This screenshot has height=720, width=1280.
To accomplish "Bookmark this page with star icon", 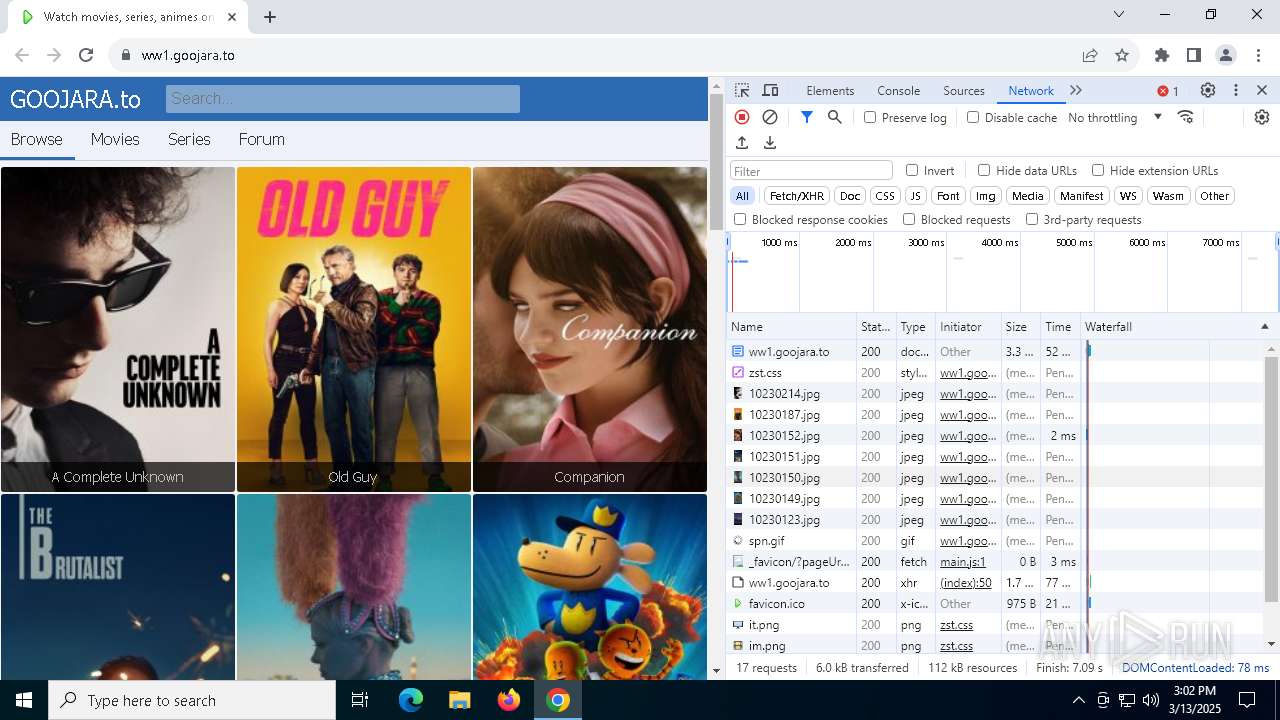I will pos(1122,55).
